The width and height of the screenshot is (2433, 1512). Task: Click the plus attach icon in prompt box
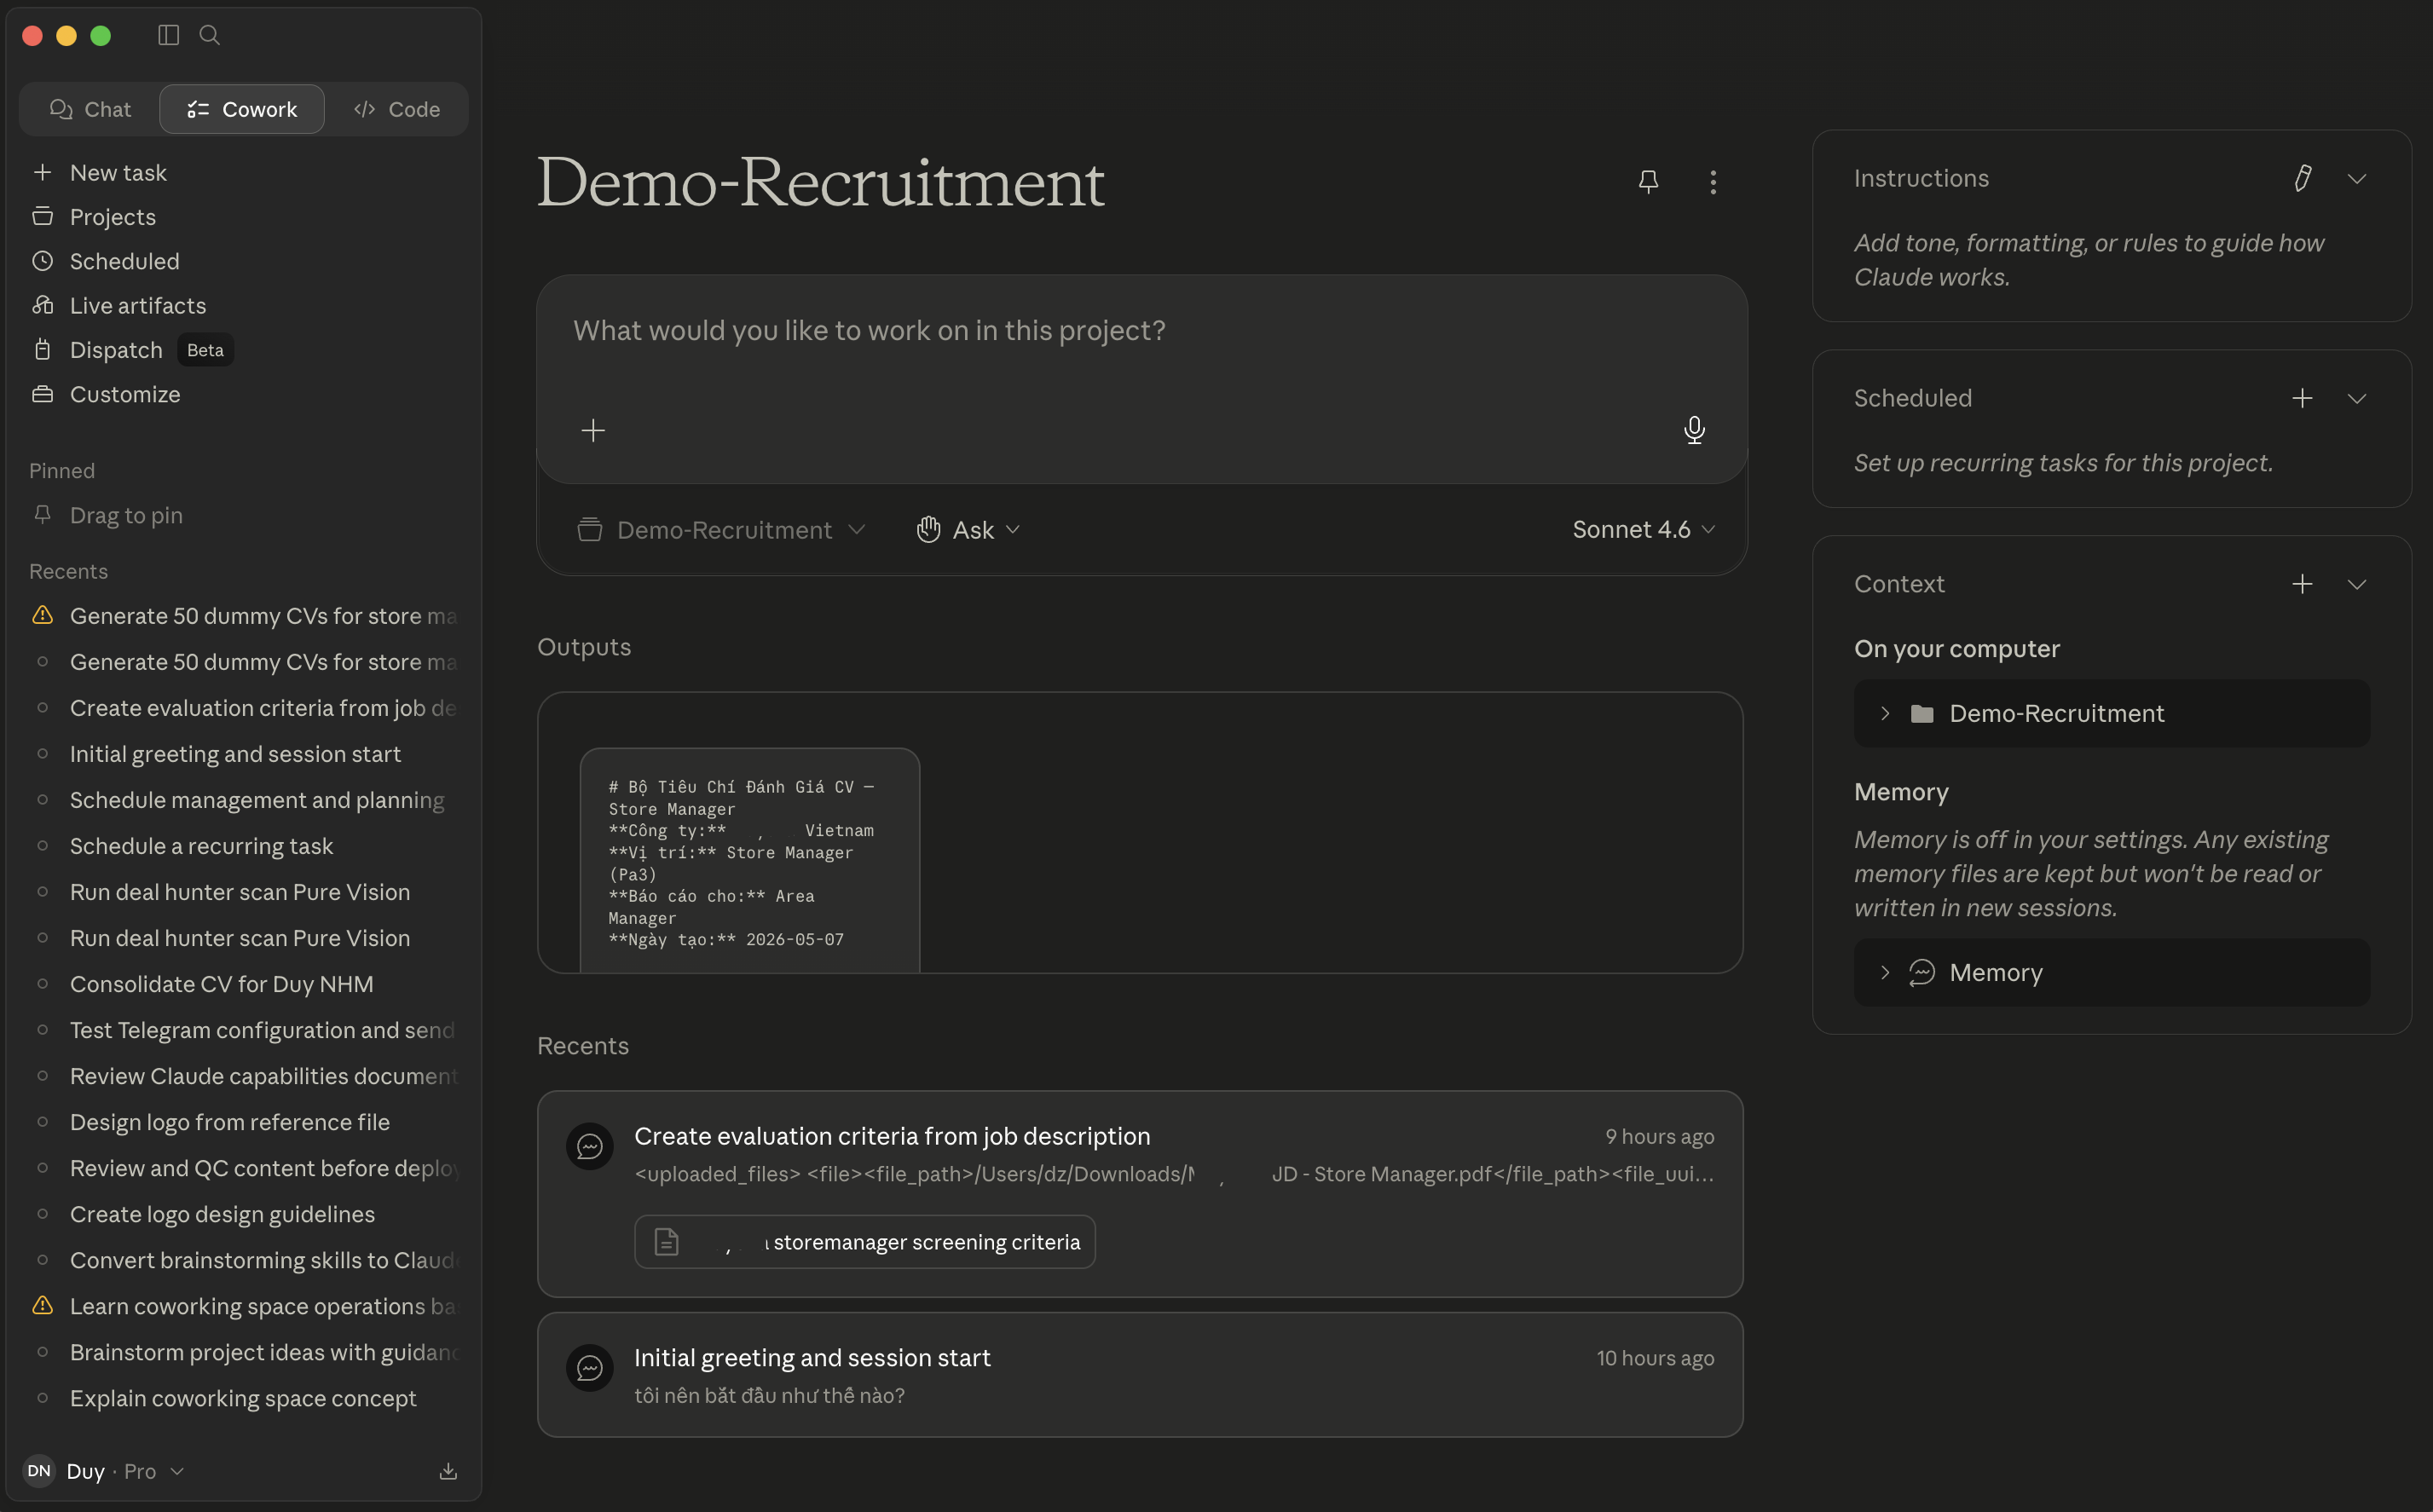pos(593,430)
